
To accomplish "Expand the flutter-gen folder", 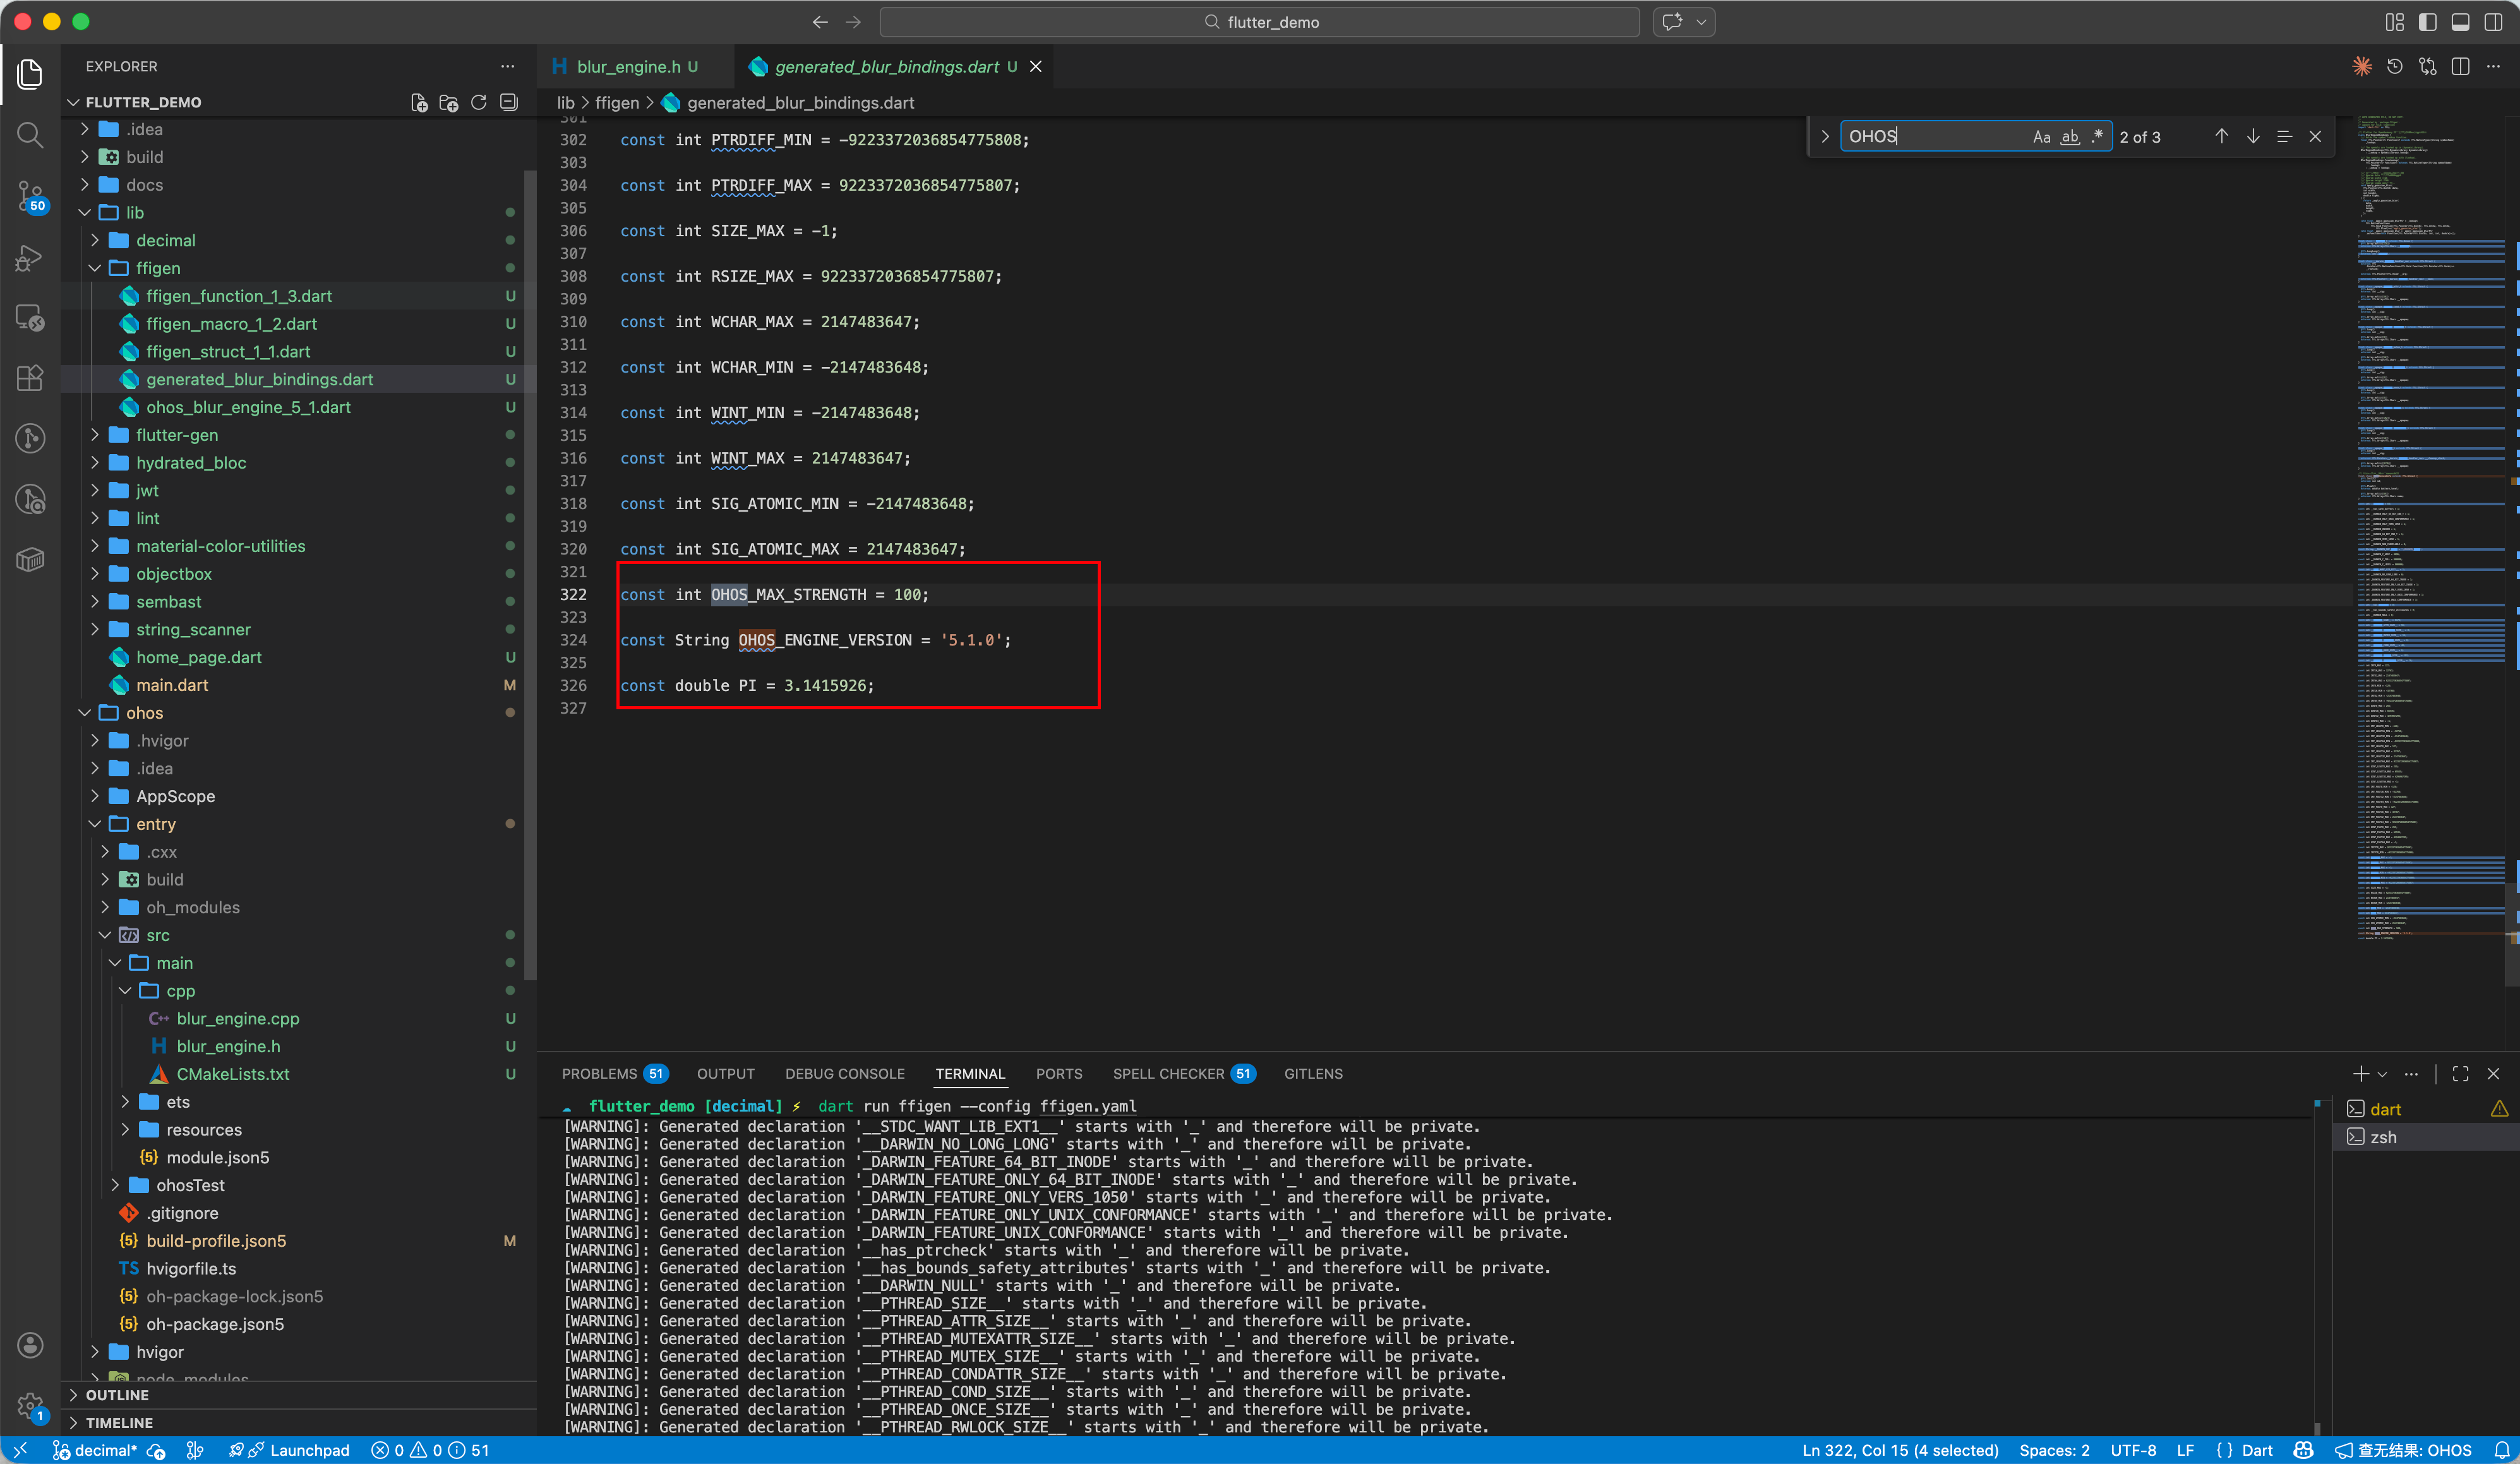I will point(177,435).
